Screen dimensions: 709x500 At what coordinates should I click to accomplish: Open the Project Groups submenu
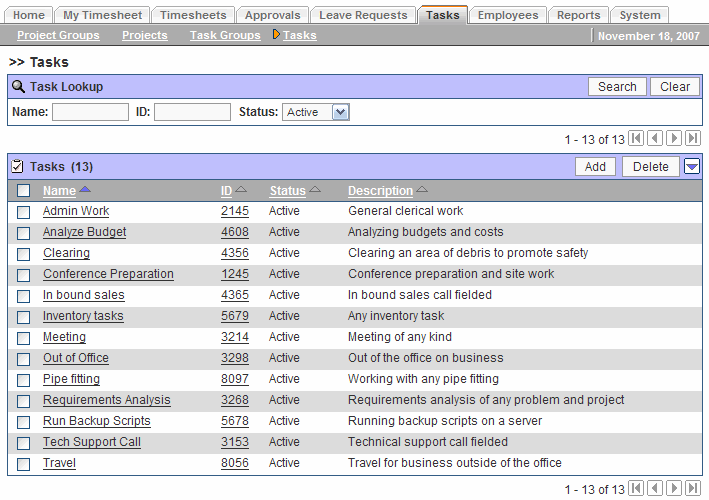click(x=58, y=35)
